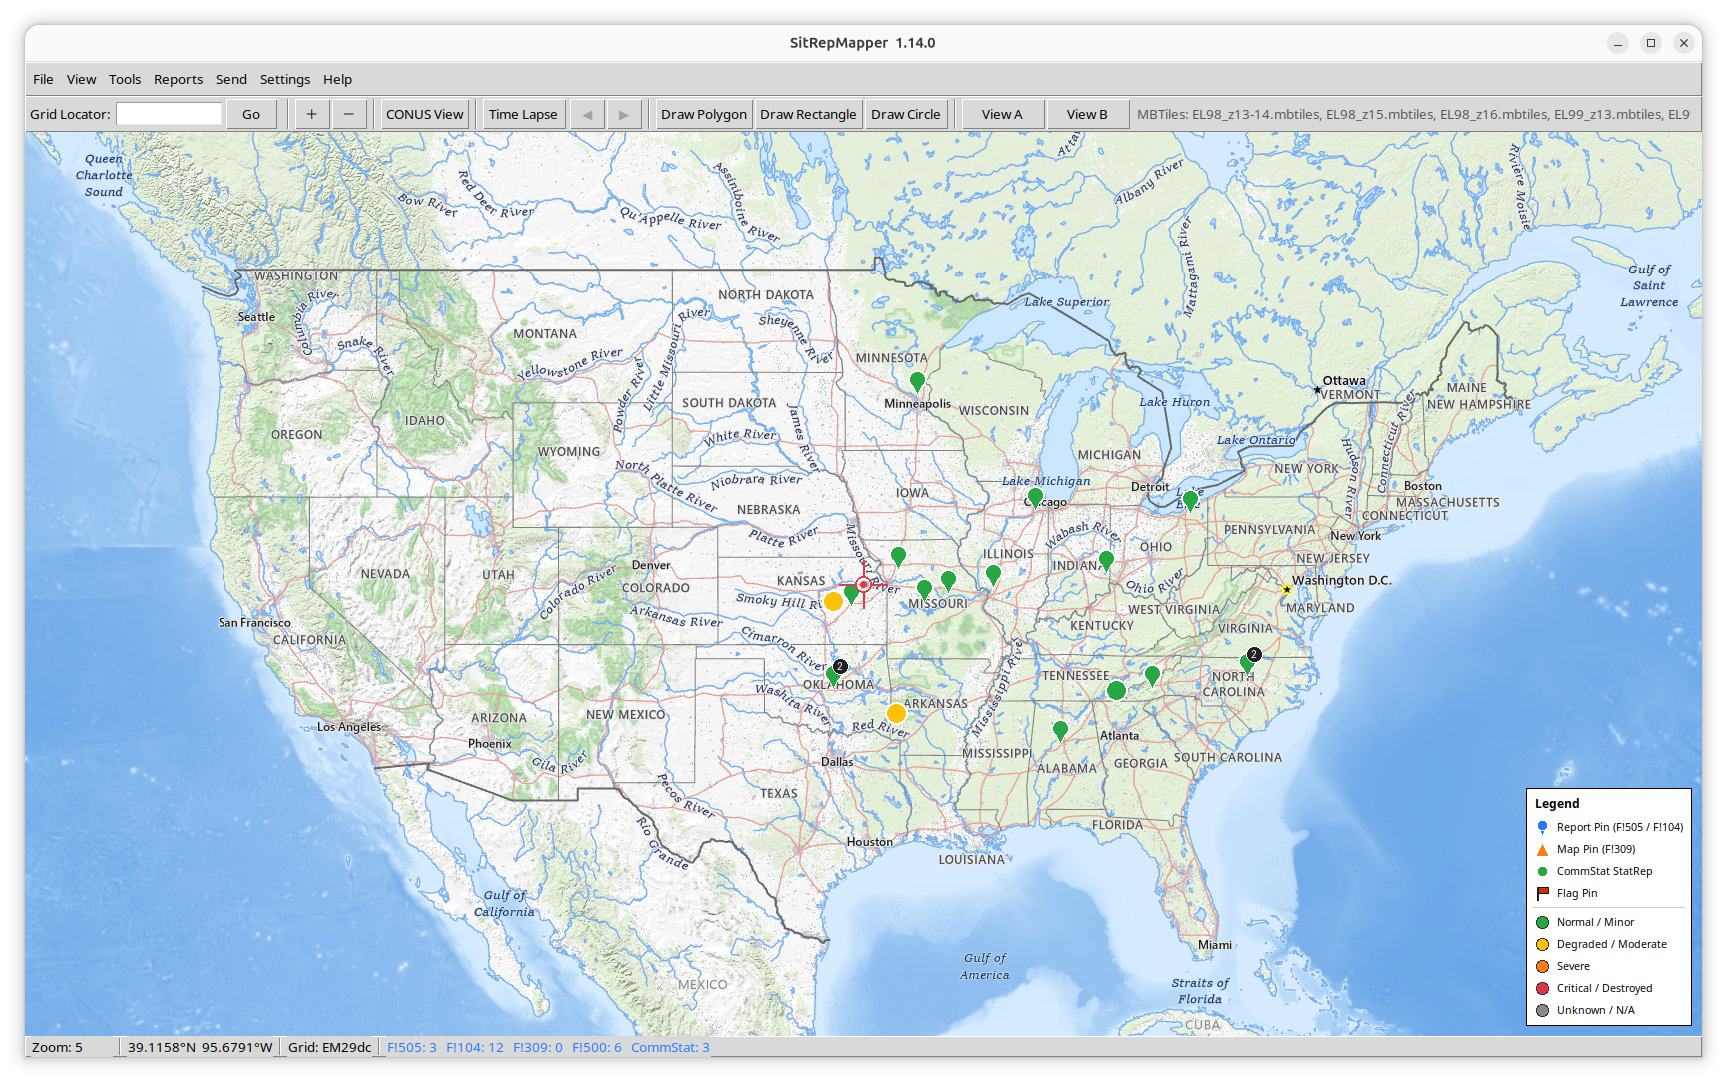Switch to View A
Viewport: 1727px width, 1082px height.
[x=1002, y=114]
